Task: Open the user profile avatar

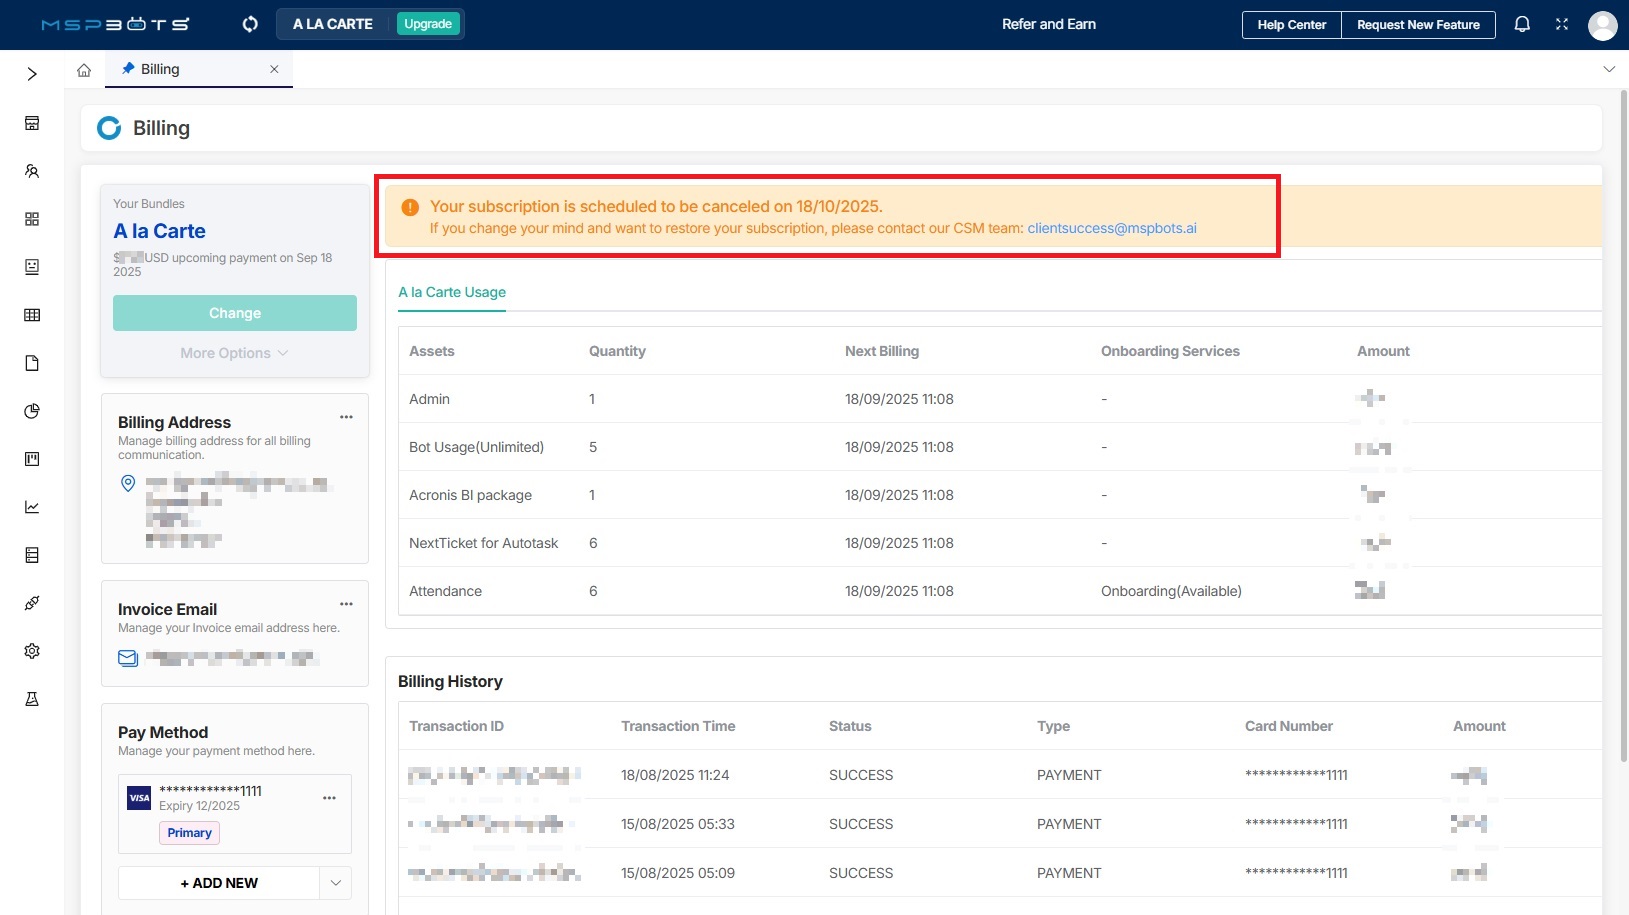Action: (1602, 25)
